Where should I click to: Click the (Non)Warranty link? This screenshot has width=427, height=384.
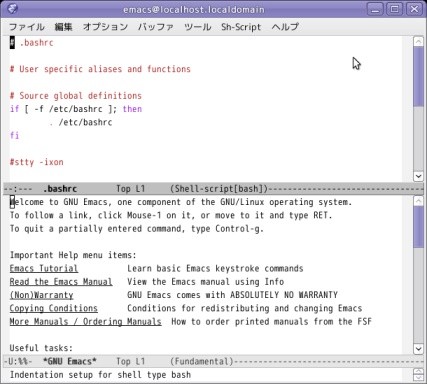41,295
